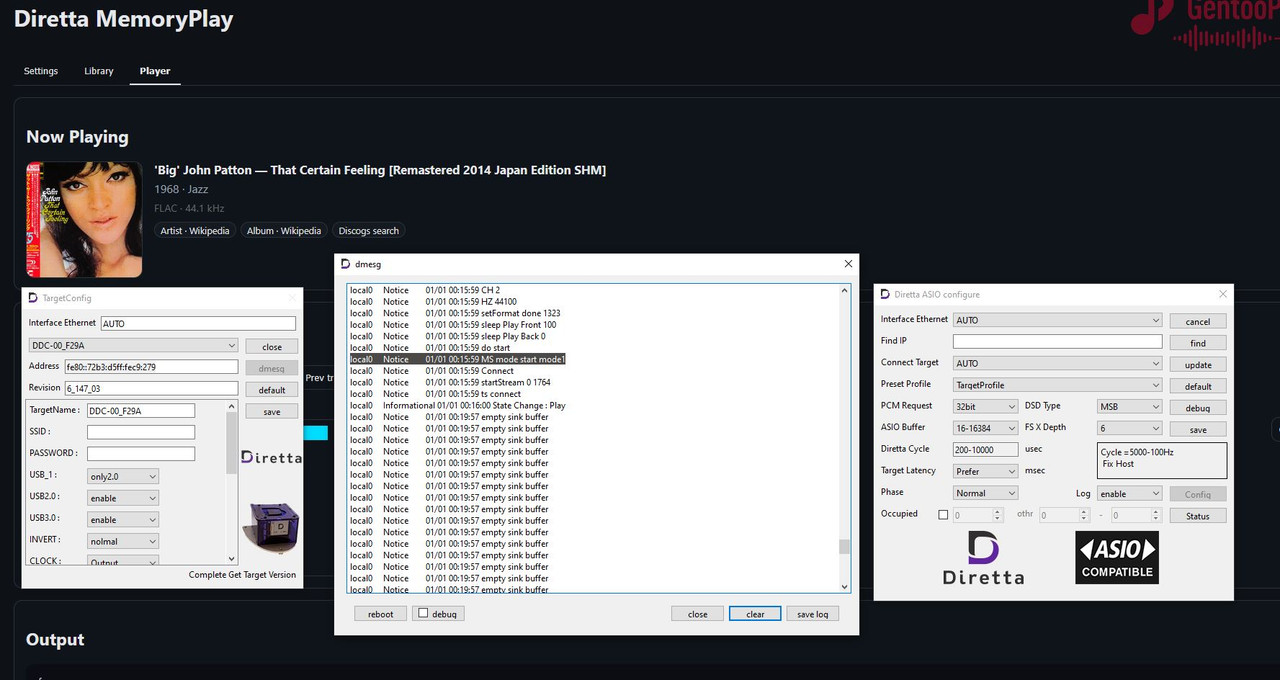Click clear in dmesg window
This screenshot has width=1280, height=680.
(755, 614)
